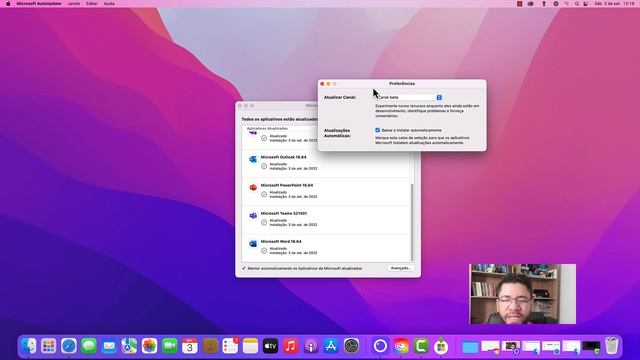Open Apple TV from the Dock
640x360 pixels.
271,346
